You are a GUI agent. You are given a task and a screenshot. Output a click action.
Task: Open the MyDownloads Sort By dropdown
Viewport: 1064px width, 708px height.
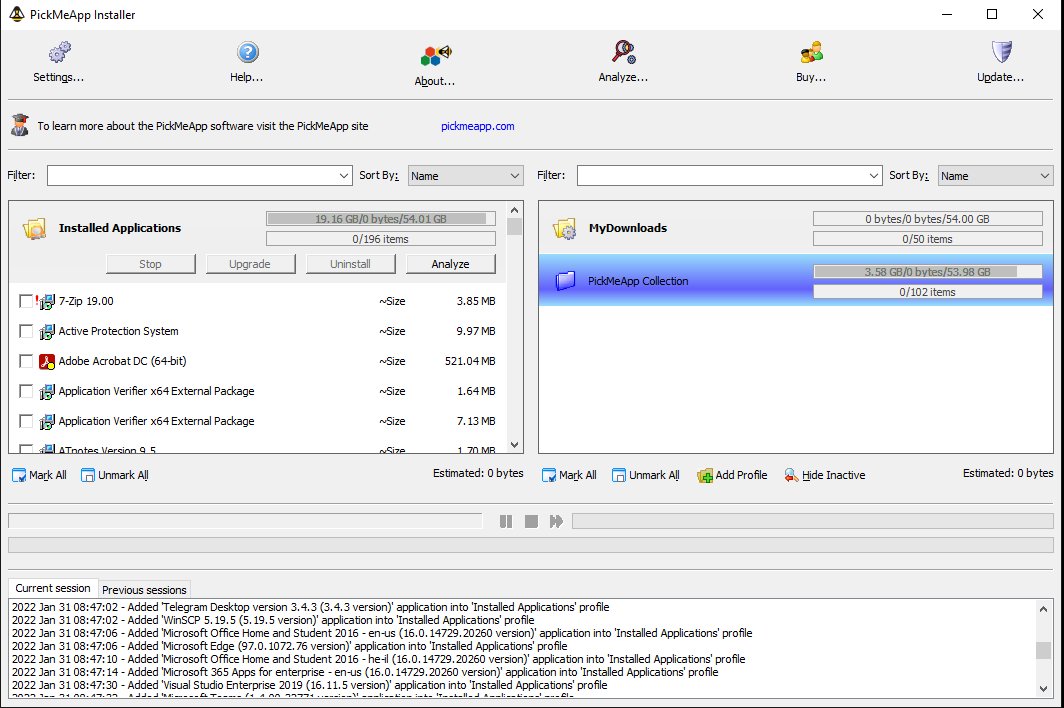(x=995, y=176)
